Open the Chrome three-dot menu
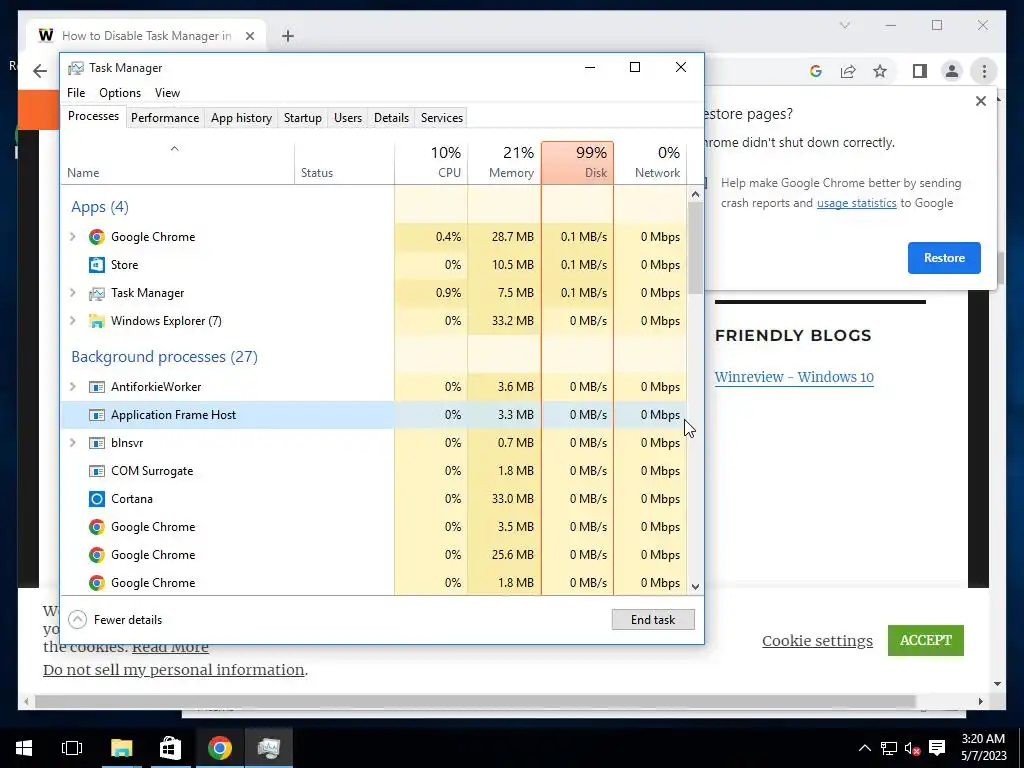 [984, 71]
